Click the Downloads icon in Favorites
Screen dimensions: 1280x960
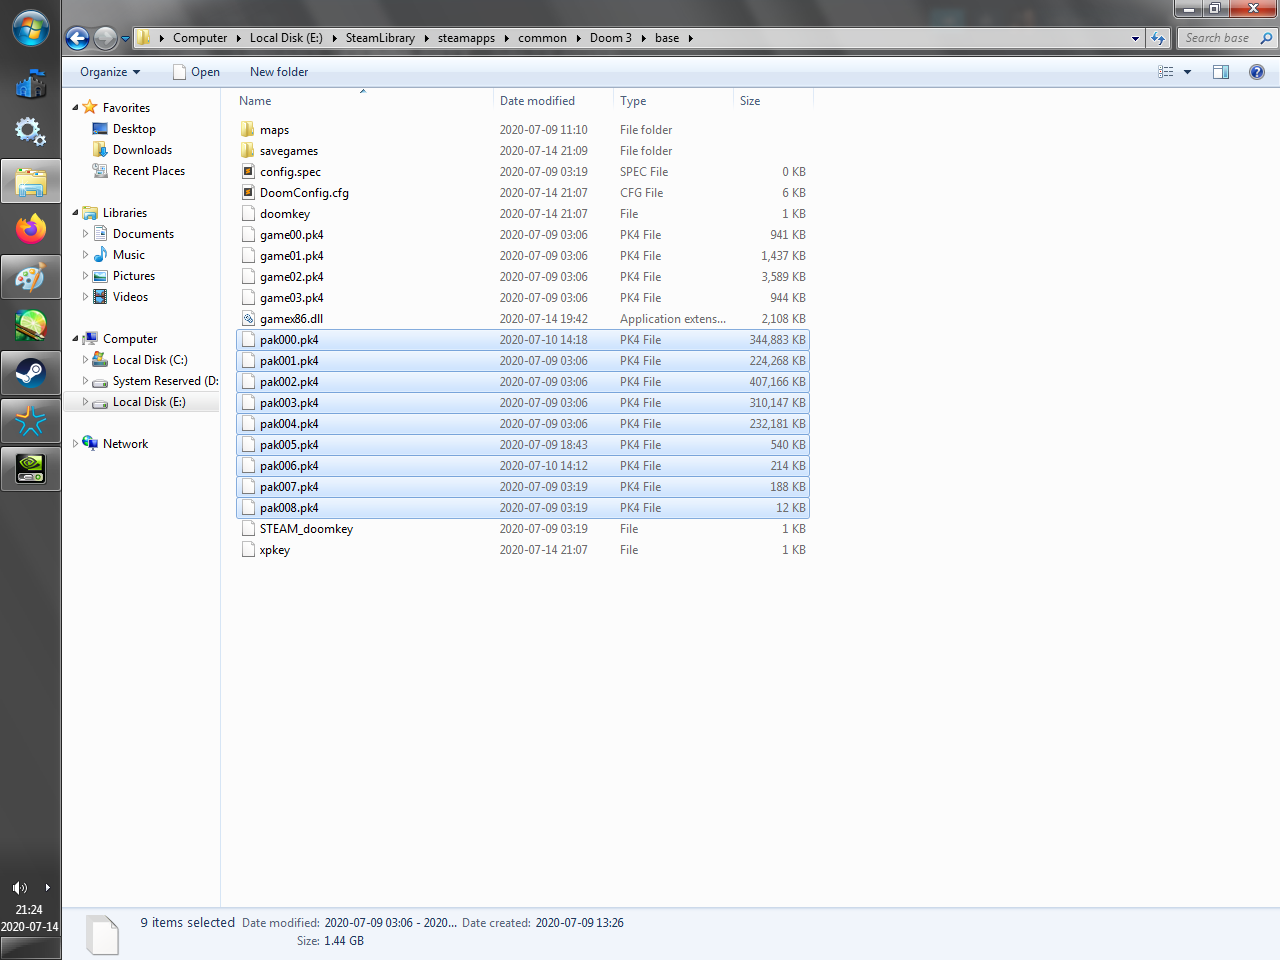100,150
